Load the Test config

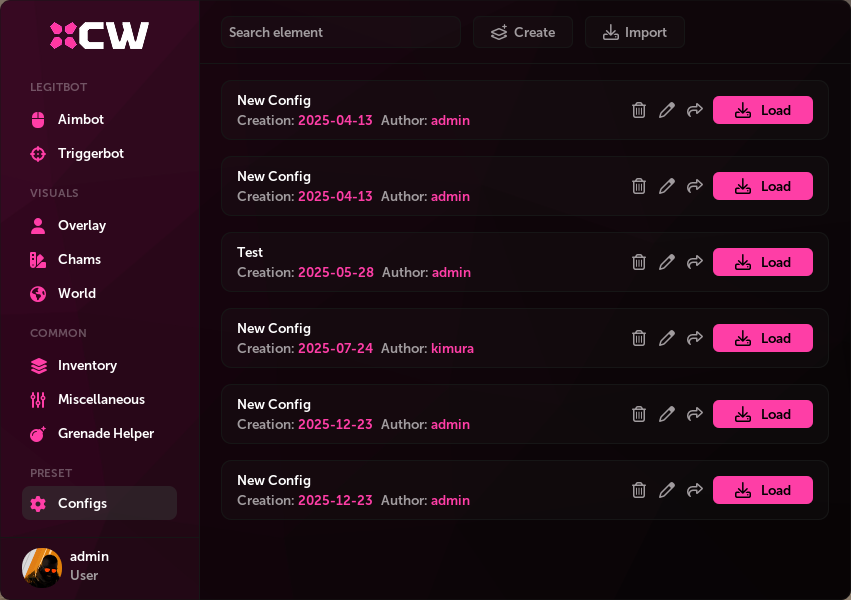point(762,262)
